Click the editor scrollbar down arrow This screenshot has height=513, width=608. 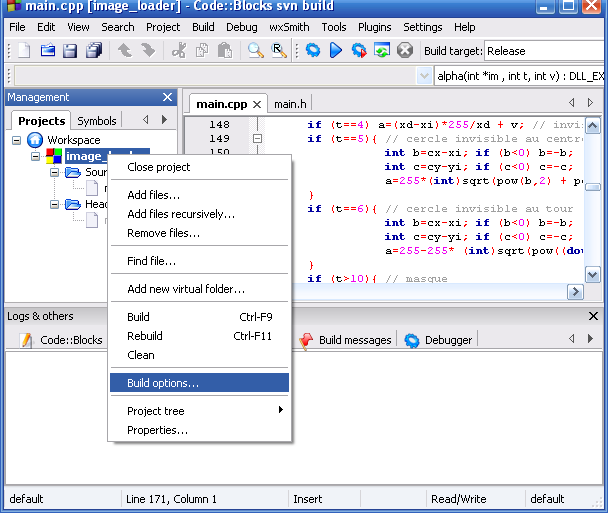(593, 275)
